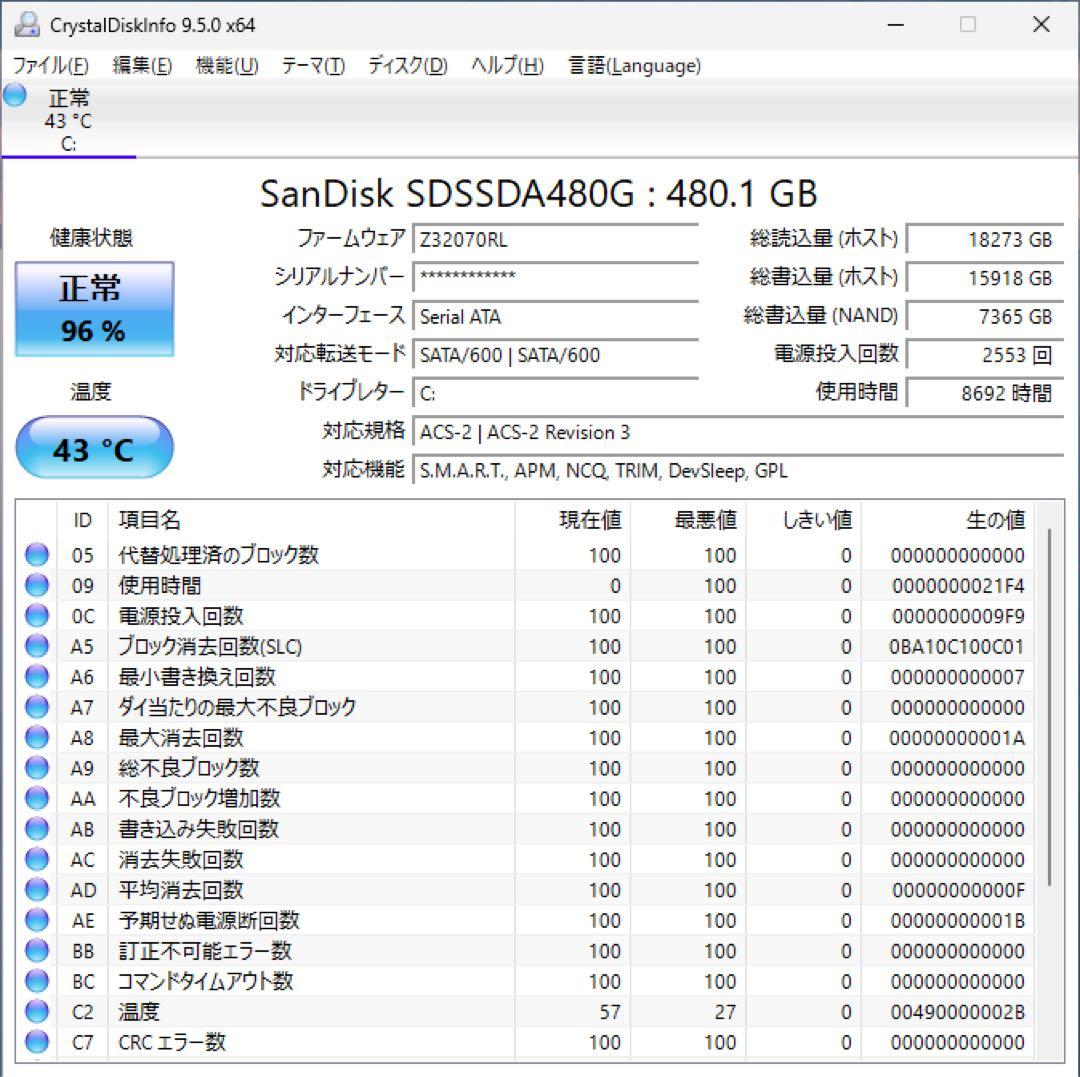Click the status circle for 使用時間 row 09
Image resolution: width=1080 pixels, height=1077 pixels.
coord(36,585)
